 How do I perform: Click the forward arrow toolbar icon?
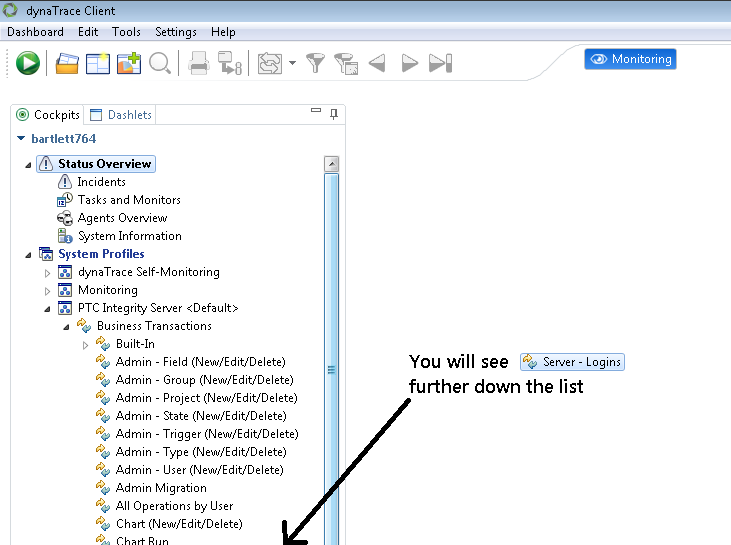coord(409,63)
